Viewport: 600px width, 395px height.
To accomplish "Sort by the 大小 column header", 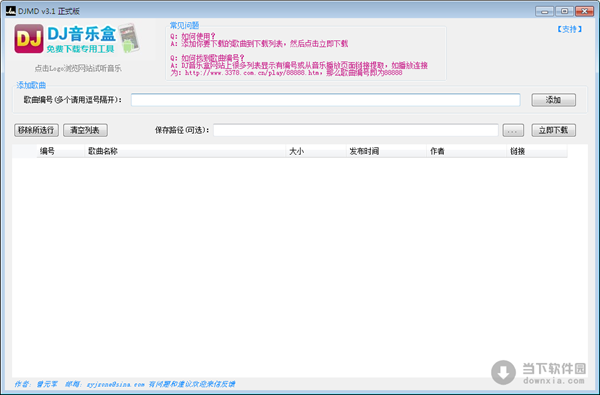I will [x=316, y=151].
